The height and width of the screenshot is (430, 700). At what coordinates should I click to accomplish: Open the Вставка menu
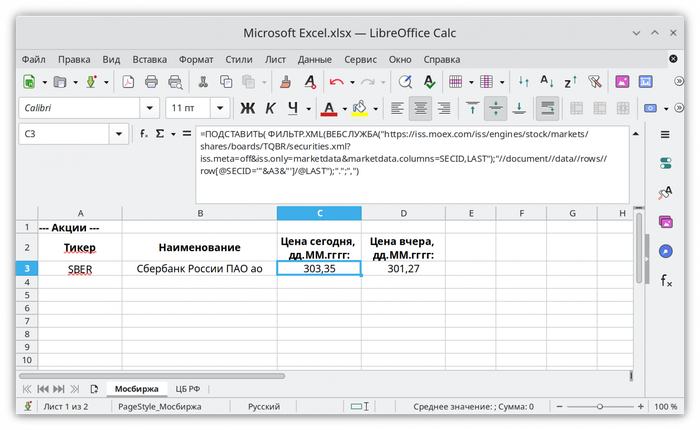pyautogui.click(x=150, y=59)
